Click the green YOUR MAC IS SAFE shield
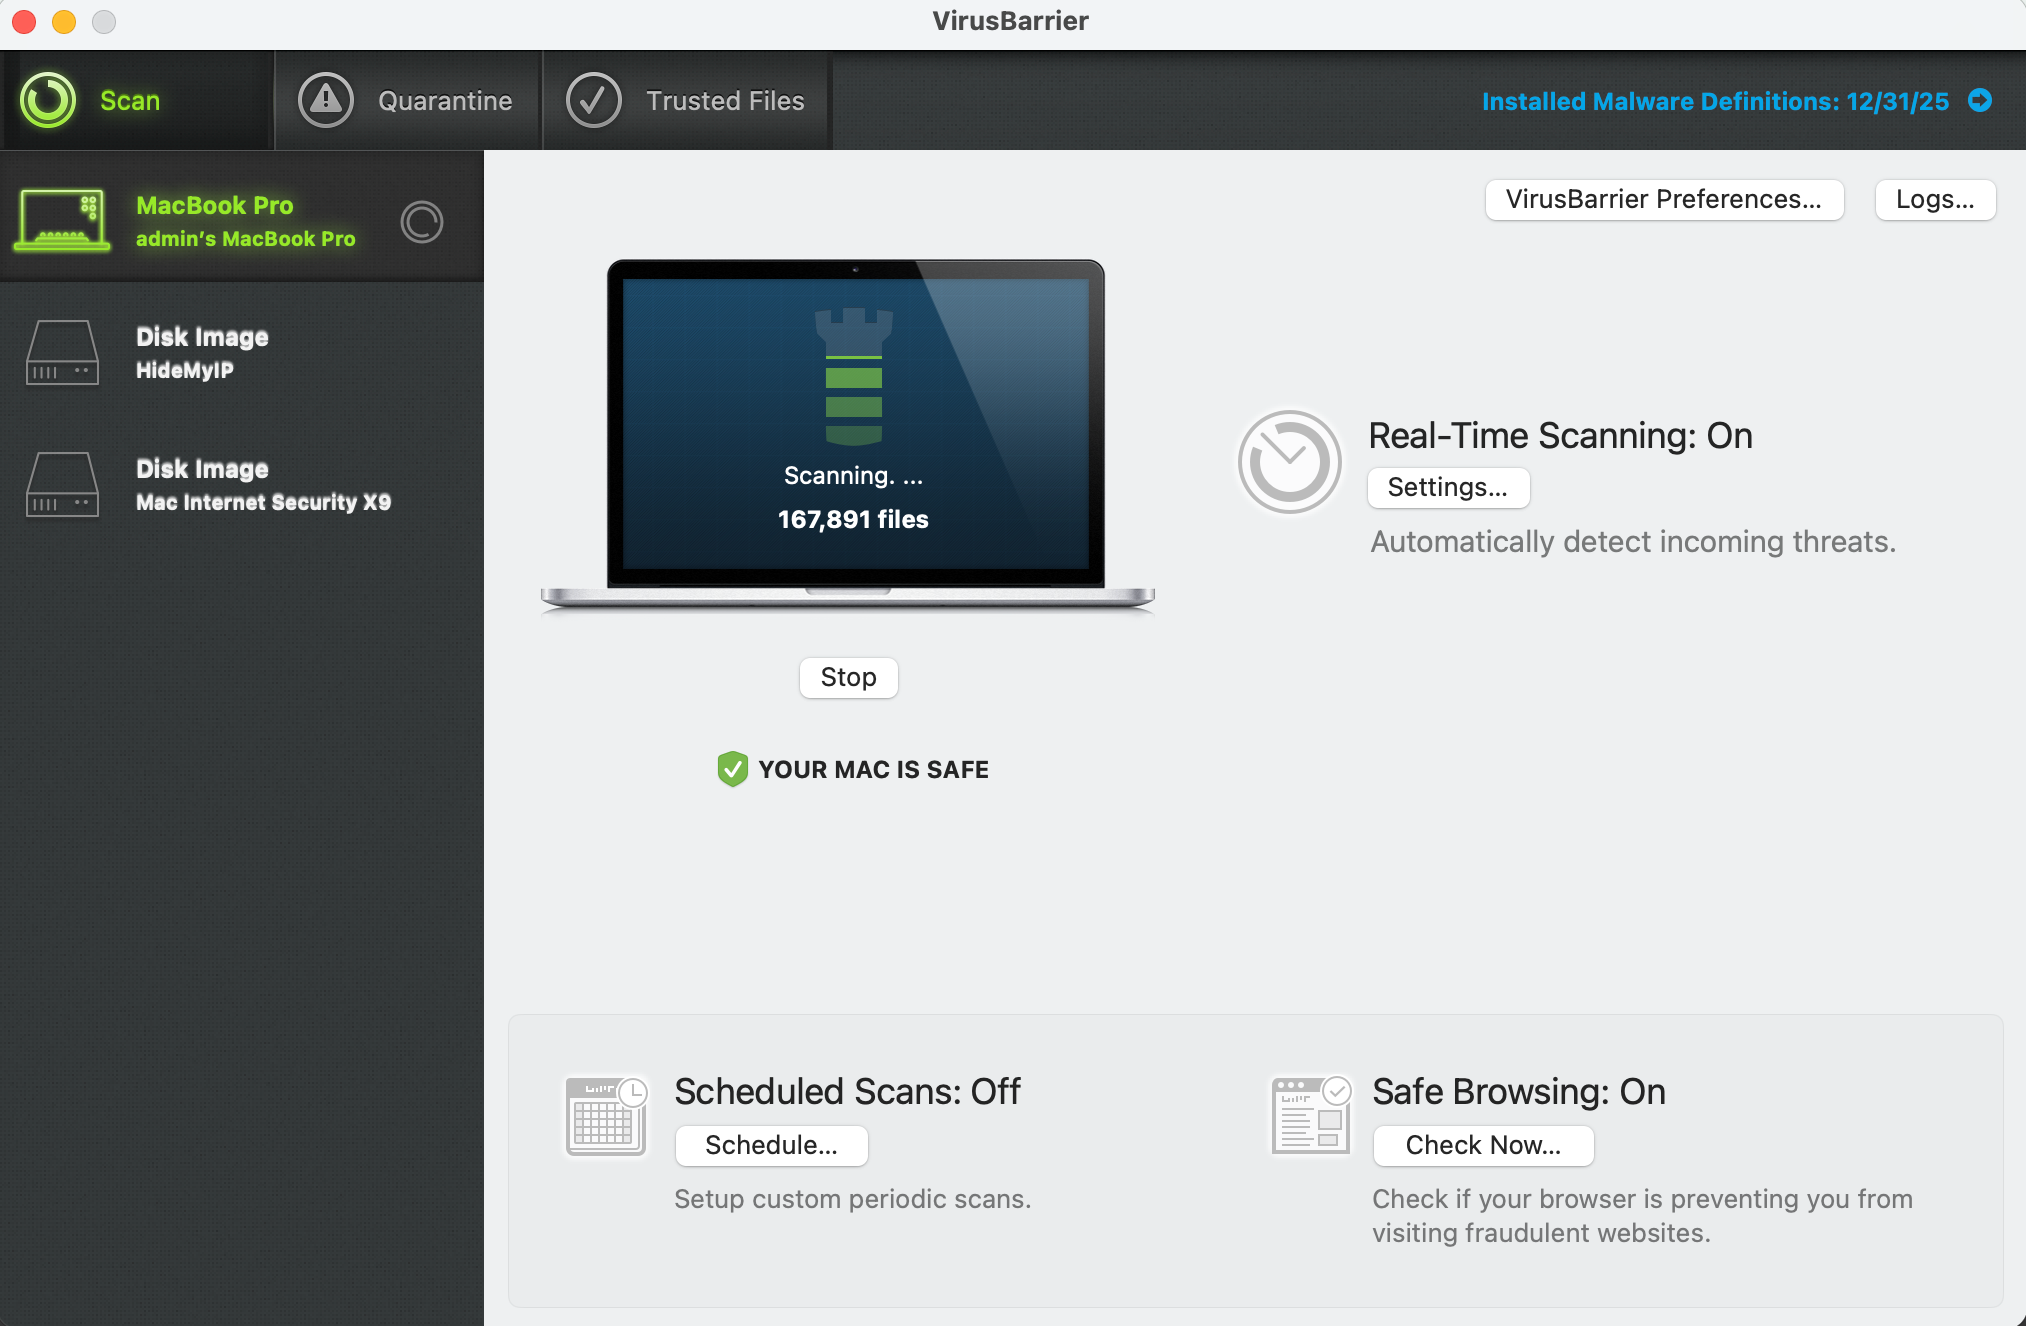The image size is (2026, 1326). click(733, 769)
